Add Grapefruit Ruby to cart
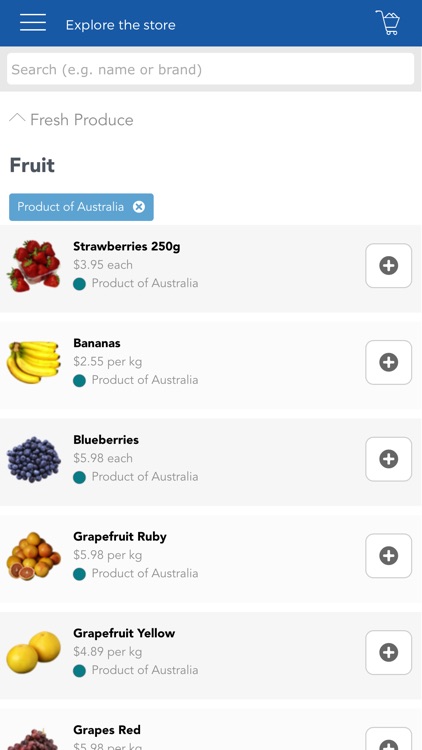 389,555
